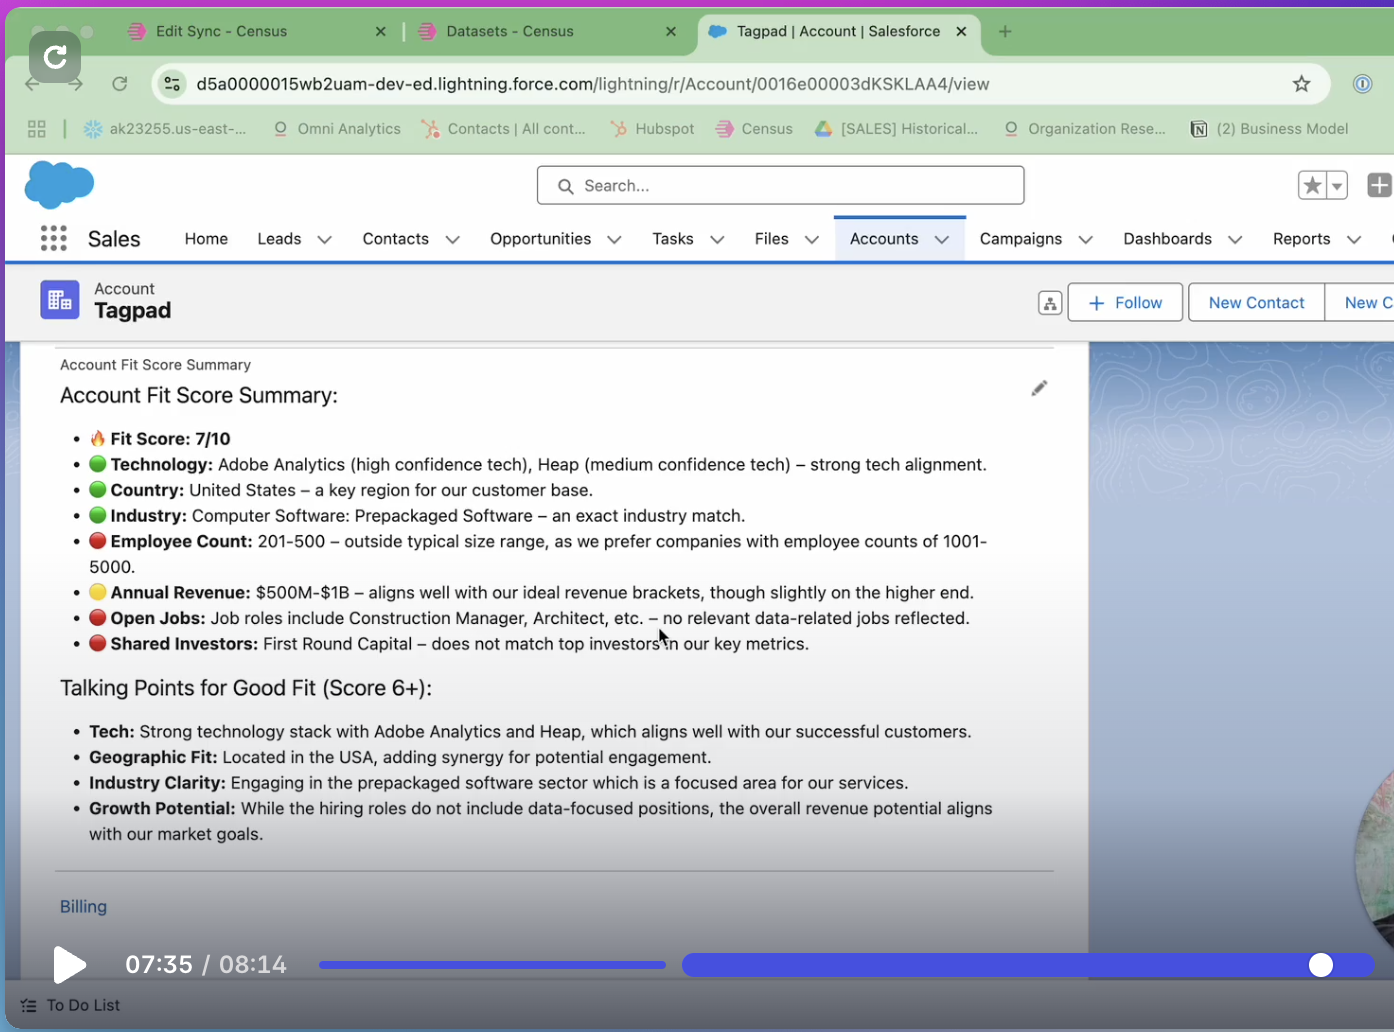Viewport: 1394px width, 1032px height.
Task: Go to the Home tab
Action: point(206,239)
